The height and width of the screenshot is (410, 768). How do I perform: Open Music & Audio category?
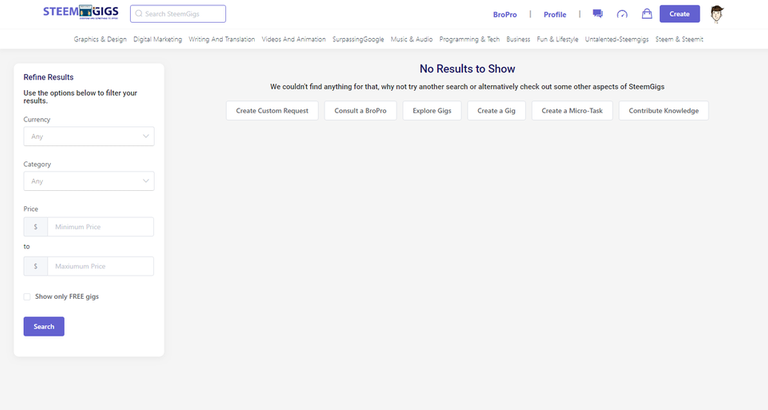point(411,39)
